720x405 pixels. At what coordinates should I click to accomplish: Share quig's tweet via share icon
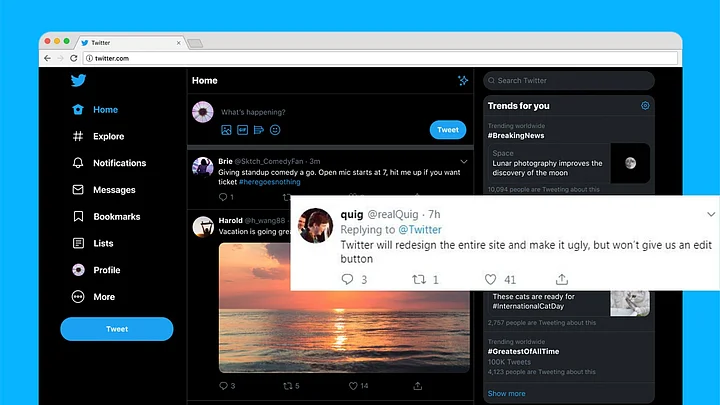tap(562, 280)
